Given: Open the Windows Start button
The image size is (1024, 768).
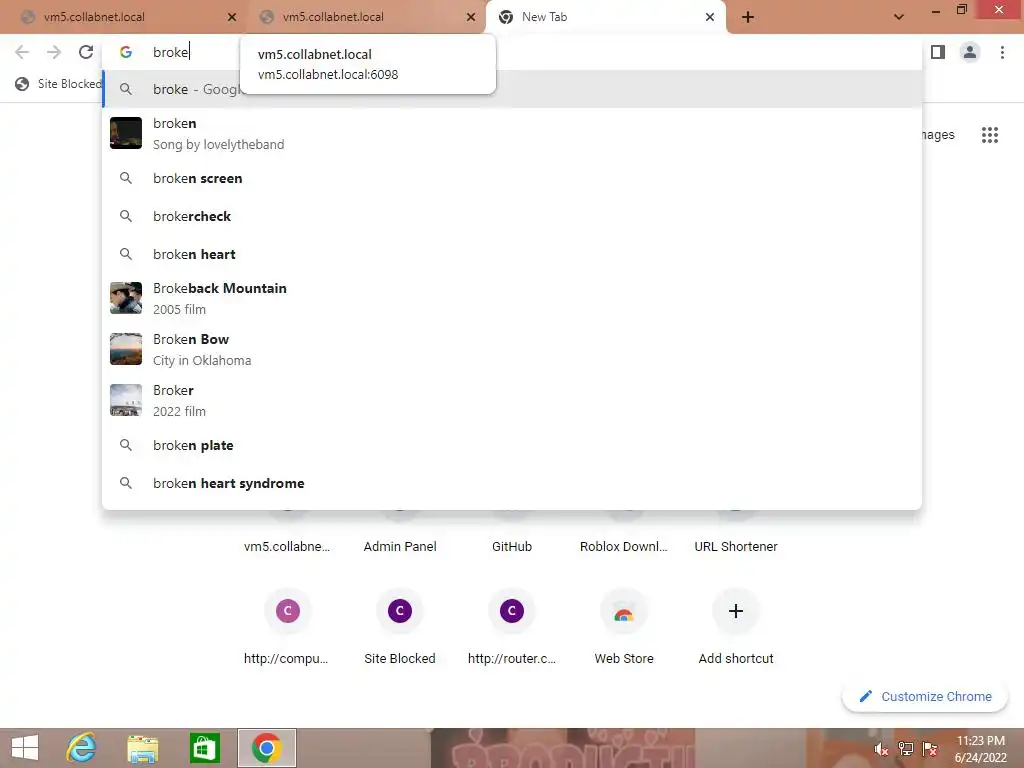Looking at the screenshot, I should pyautogui.click(x=25, y=748).
